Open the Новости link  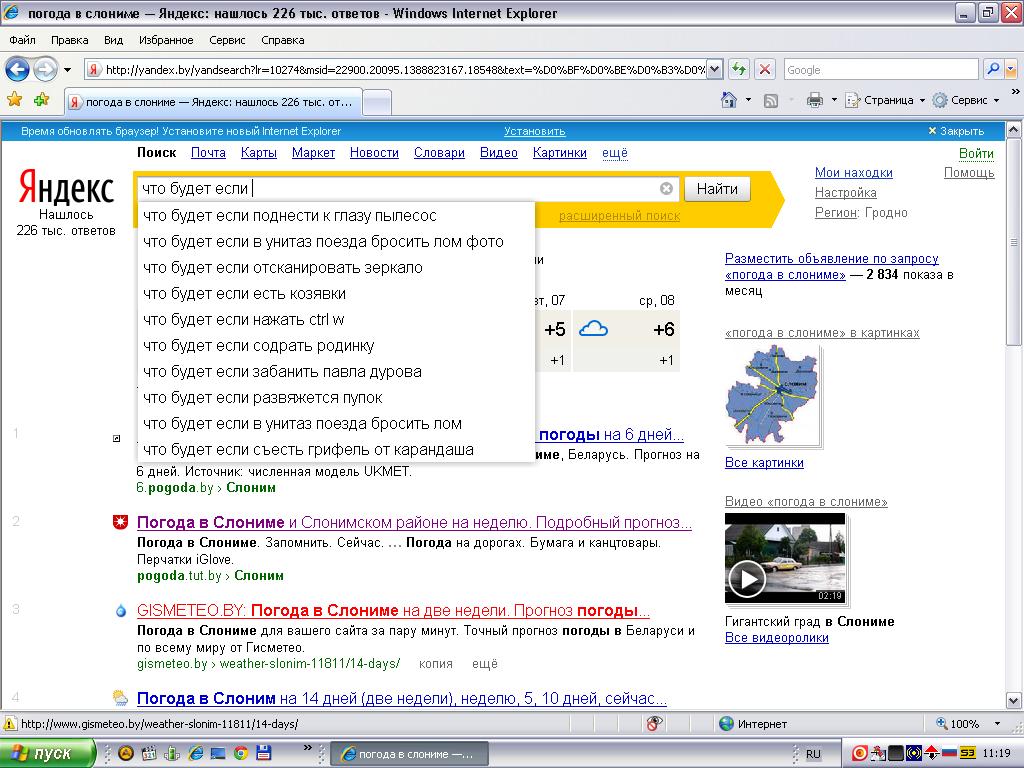coord(374,153)
